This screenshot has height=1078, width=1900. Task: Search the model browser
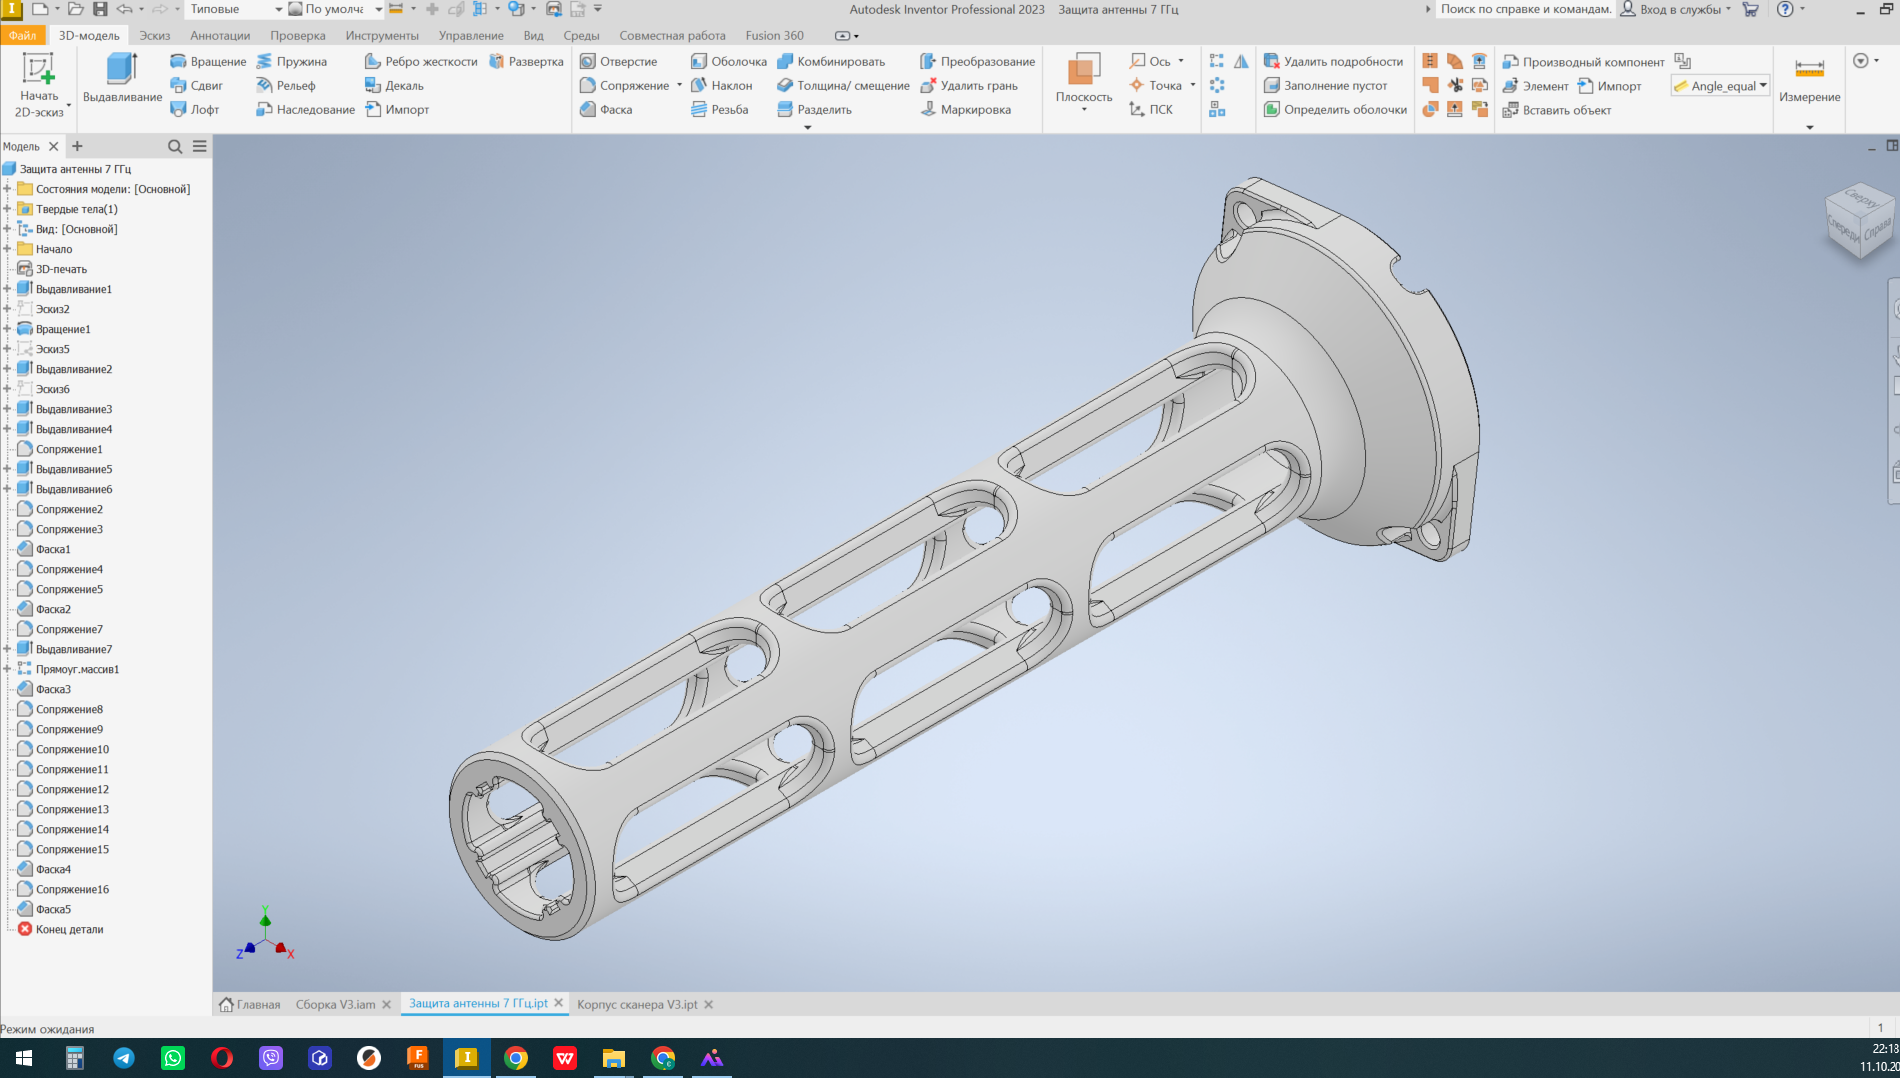[175, 146]
